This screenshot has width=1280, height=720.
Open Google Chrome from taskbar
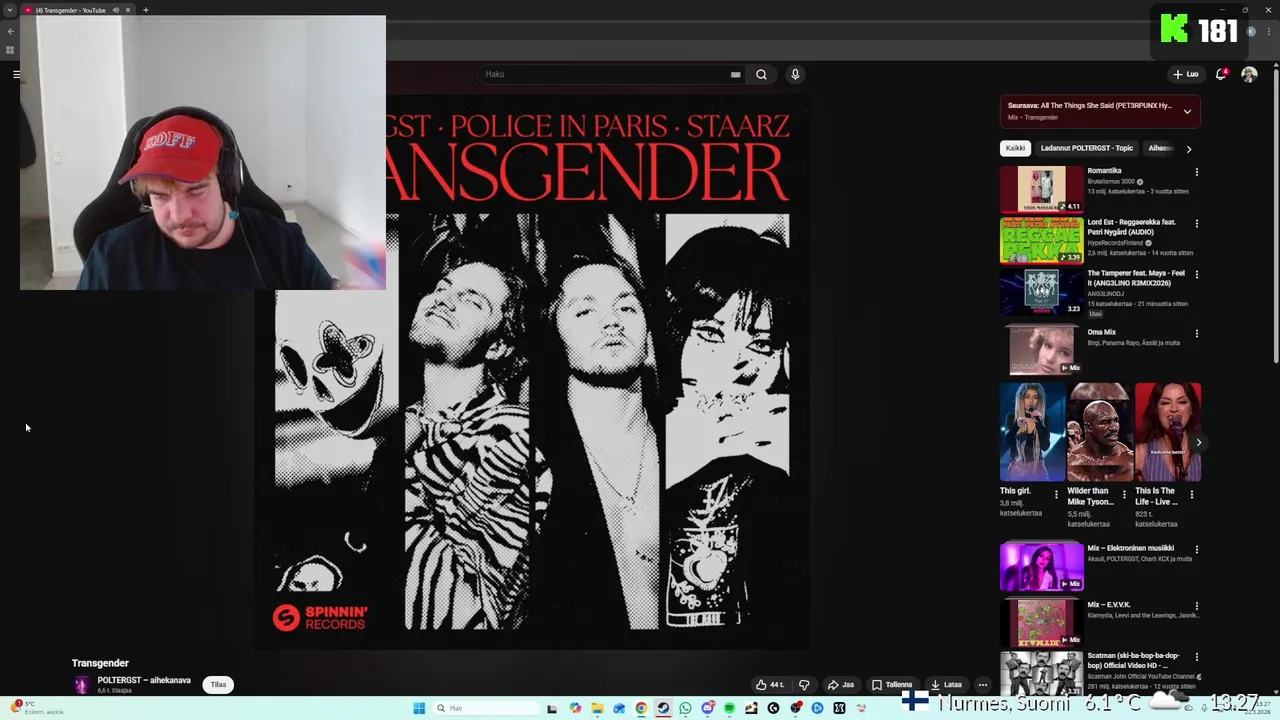tap(641, 708)
